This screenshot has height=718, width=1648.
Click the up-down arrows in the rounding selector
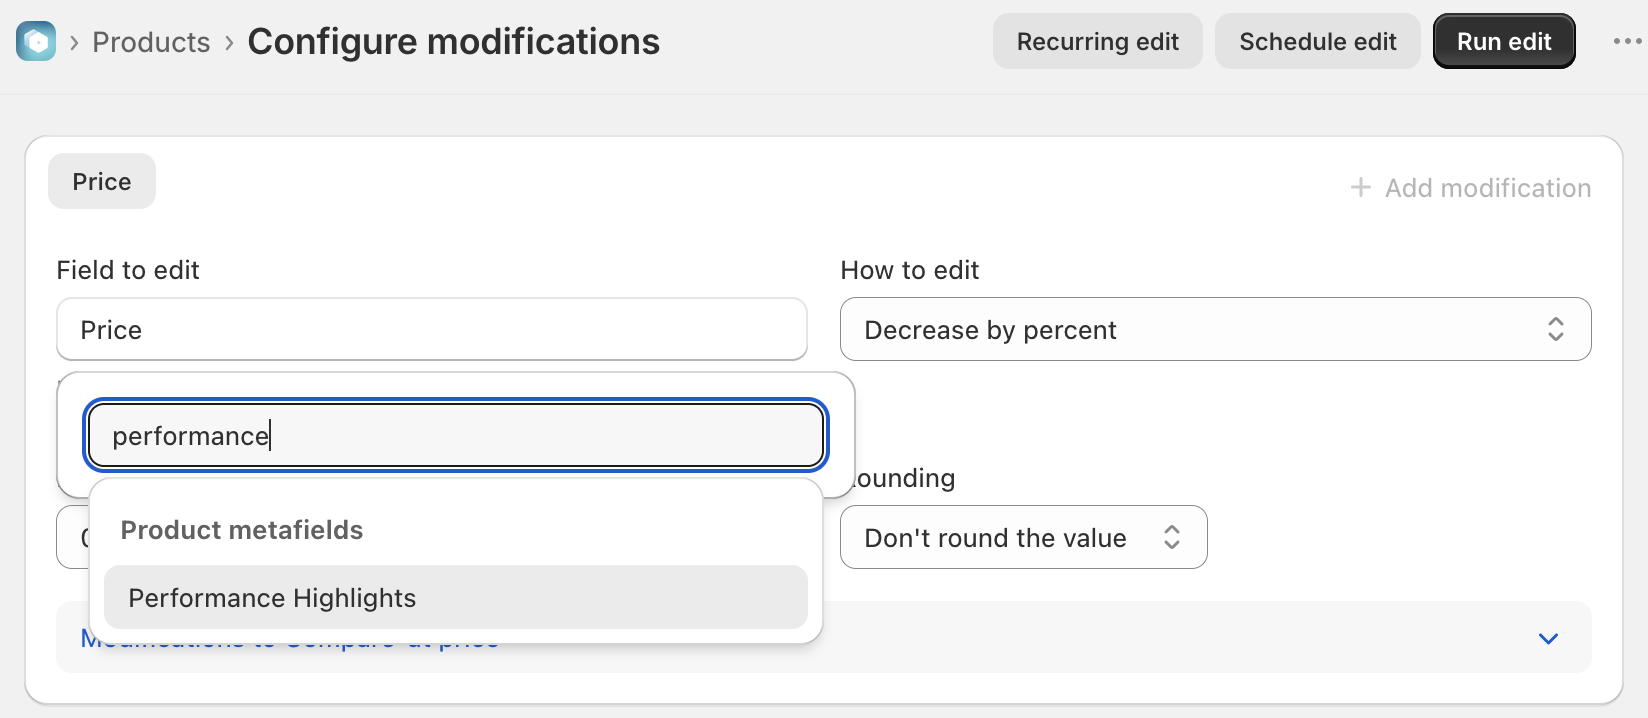point(1171,537)
